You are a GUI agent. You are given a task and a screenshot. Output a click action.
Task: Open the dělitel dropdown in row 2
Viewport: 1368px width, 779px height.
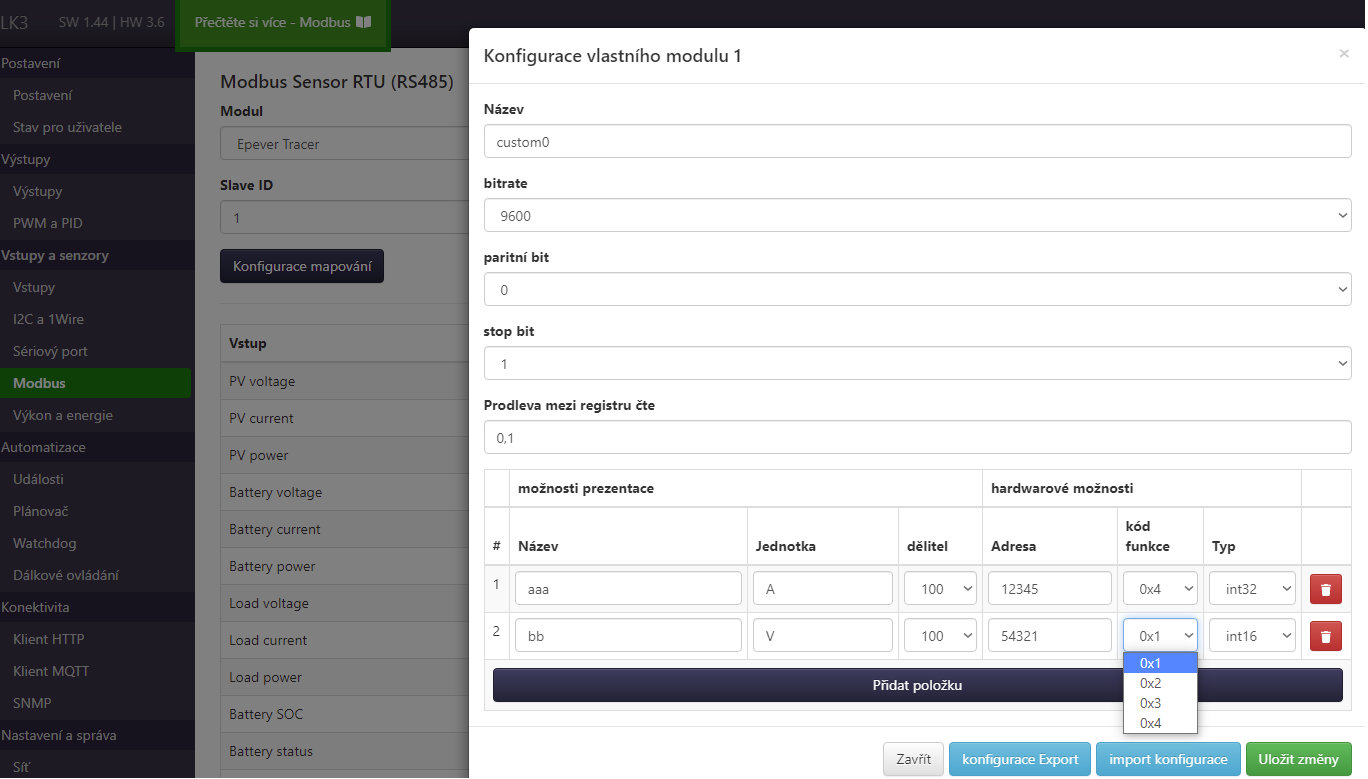point(940,635)
